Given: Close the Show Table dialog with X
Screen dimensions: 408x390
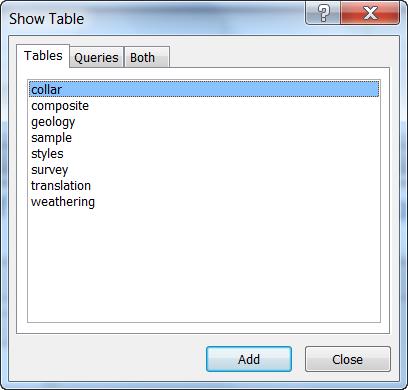Looking at the screenshot, I should coord(370,14).
